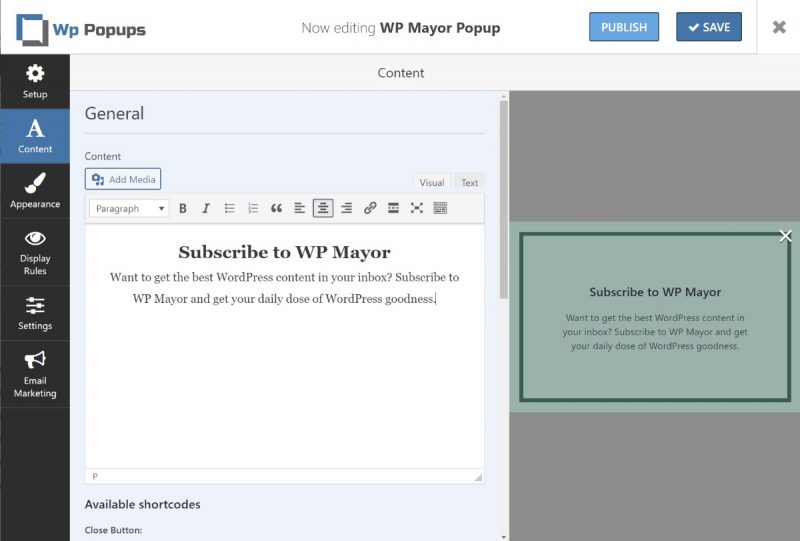Click the content panel vertical scrollbar
800x541 pixels.
point(504,199)
